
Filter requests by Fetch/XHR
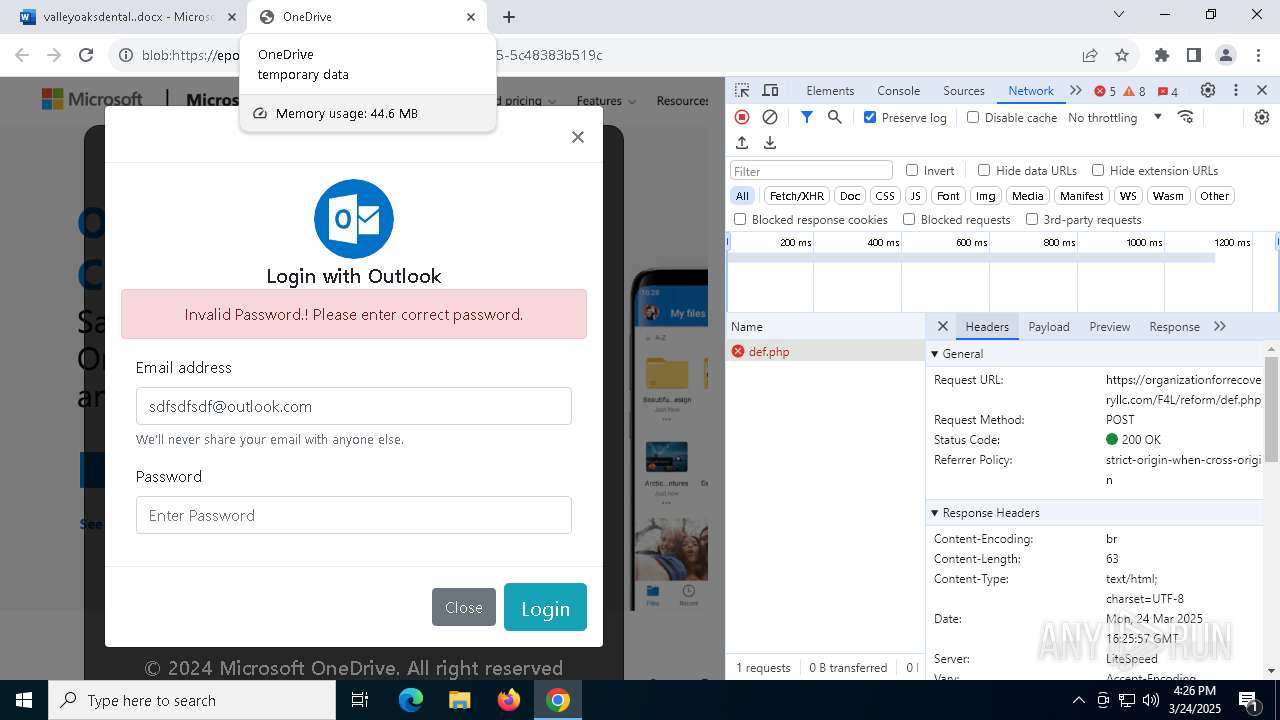(797, 196)
